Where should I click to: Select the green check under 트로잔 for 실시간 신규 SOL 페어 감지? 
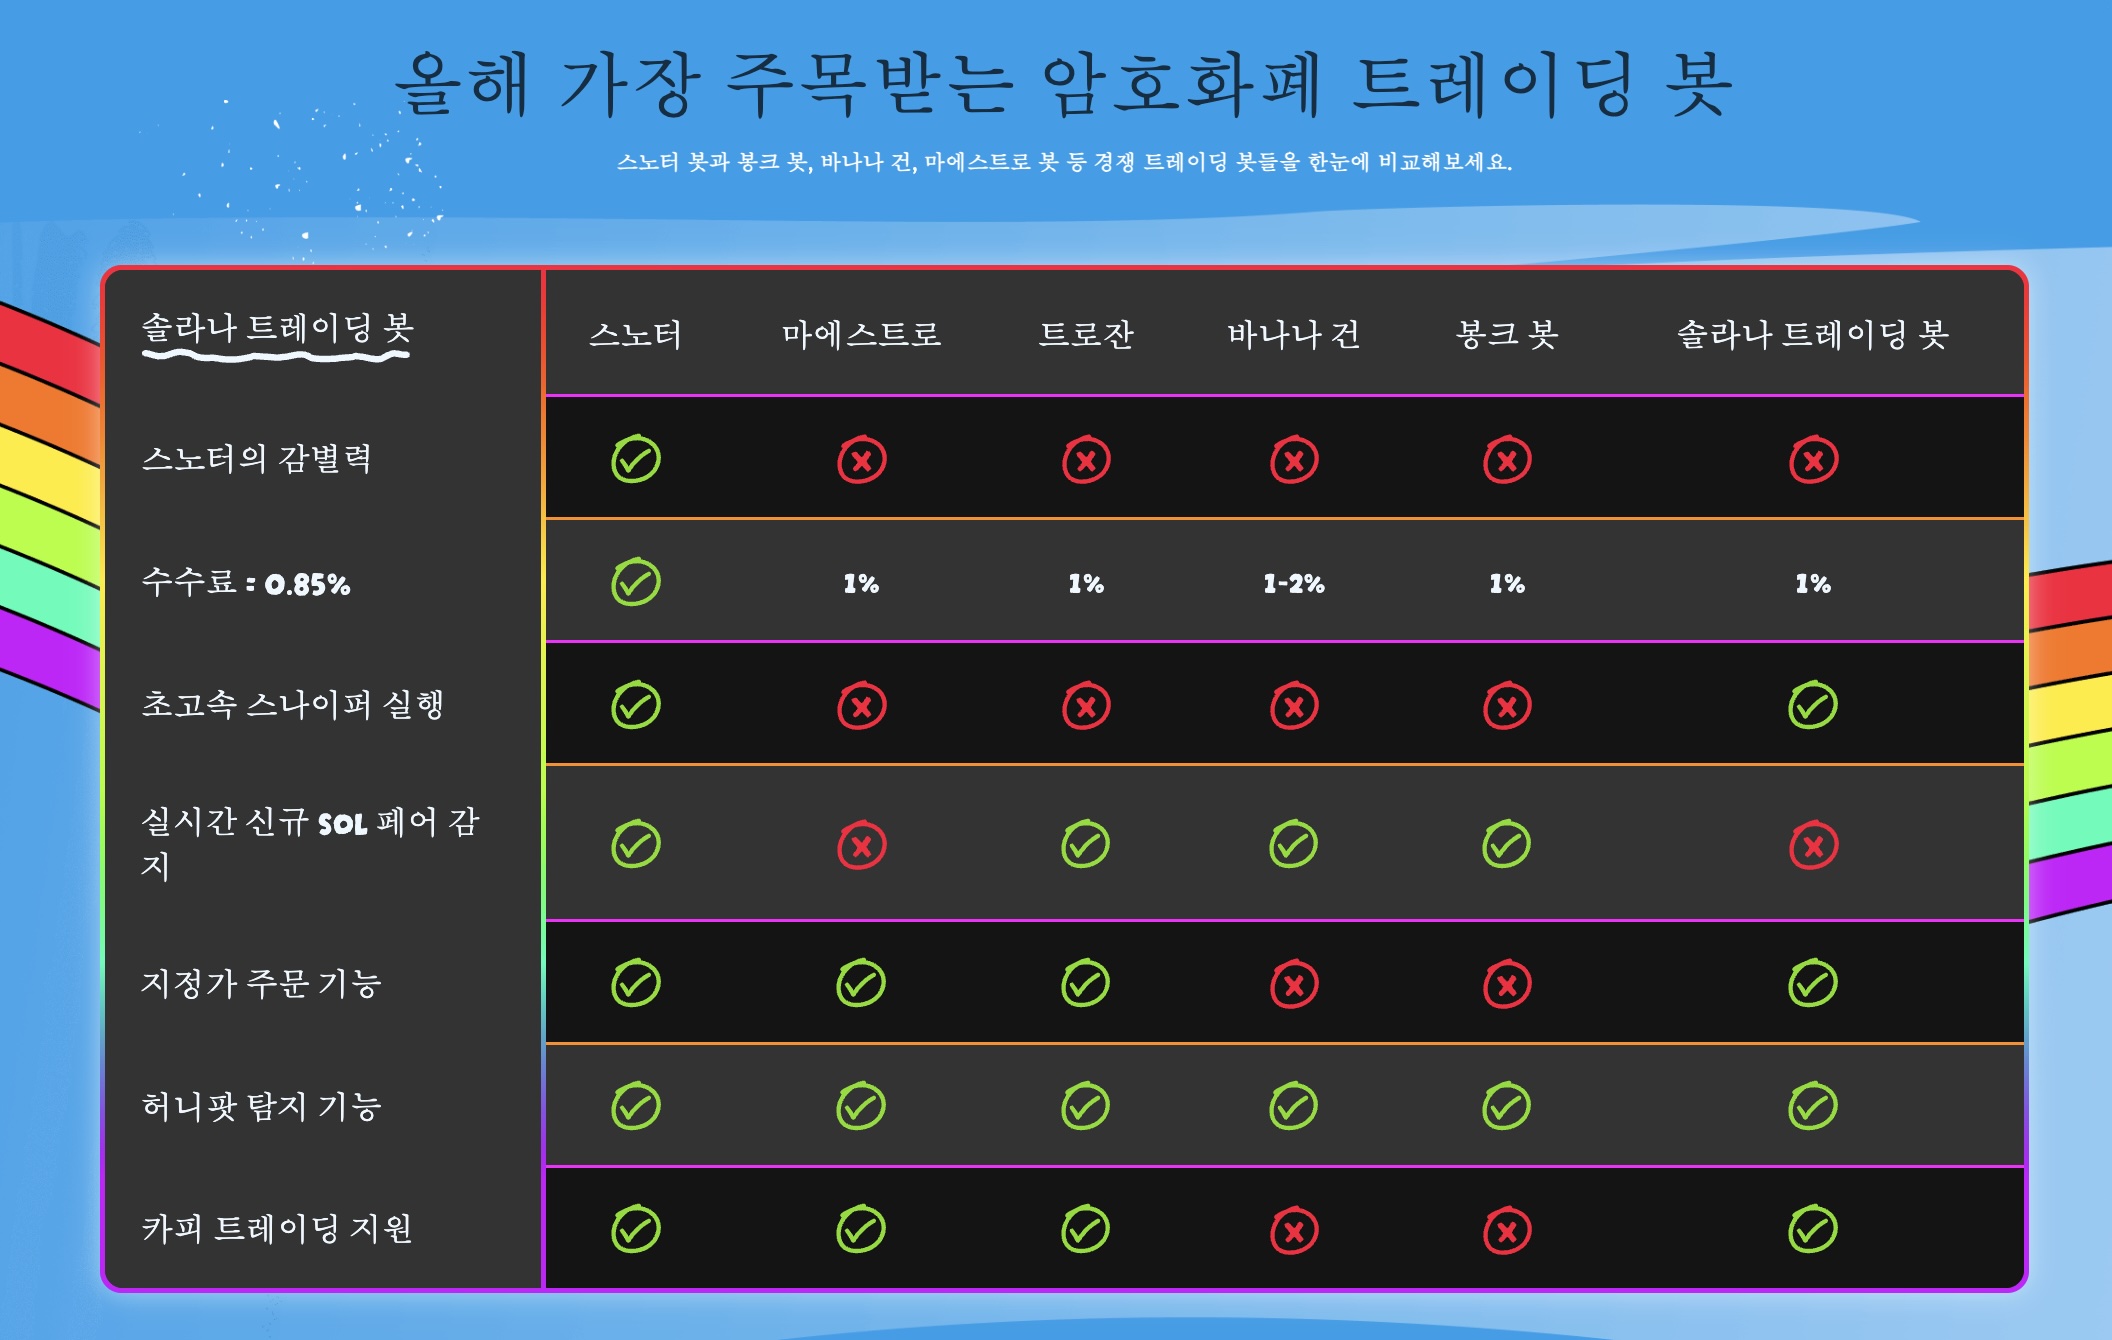tap(1085, 845)
